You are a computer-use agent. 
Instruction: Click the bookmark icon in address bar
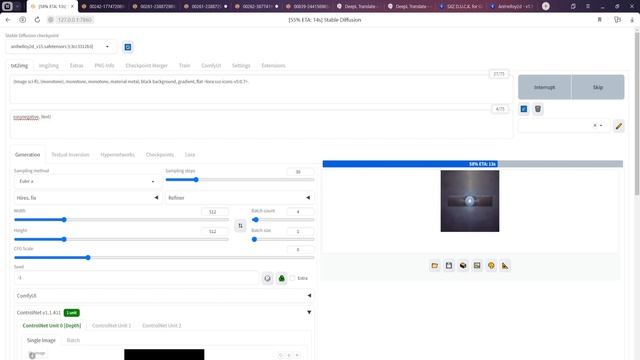pos(600,20)
